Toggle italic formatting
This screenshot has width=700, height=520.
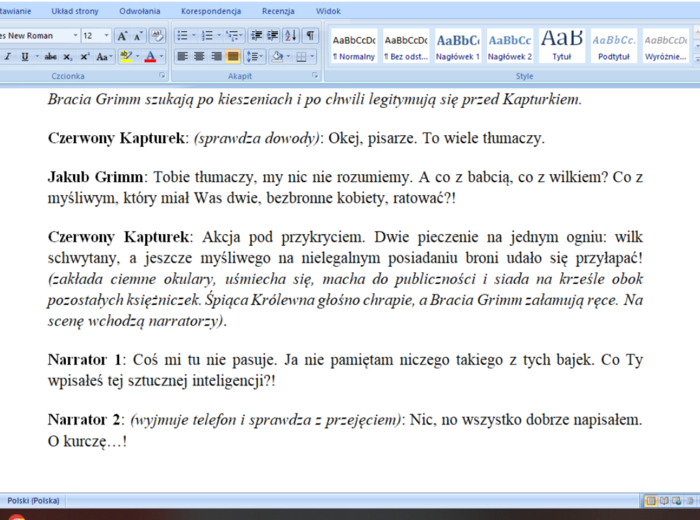coord(7,57)
